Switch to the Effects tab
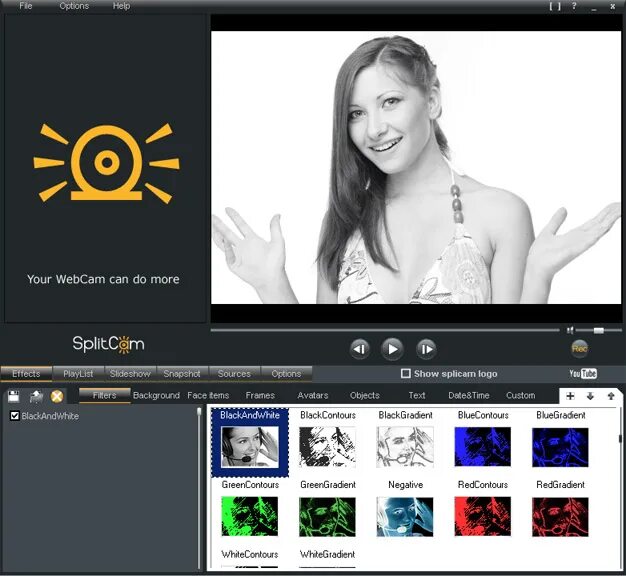This screenshot has width=626, height=576. 26,374
